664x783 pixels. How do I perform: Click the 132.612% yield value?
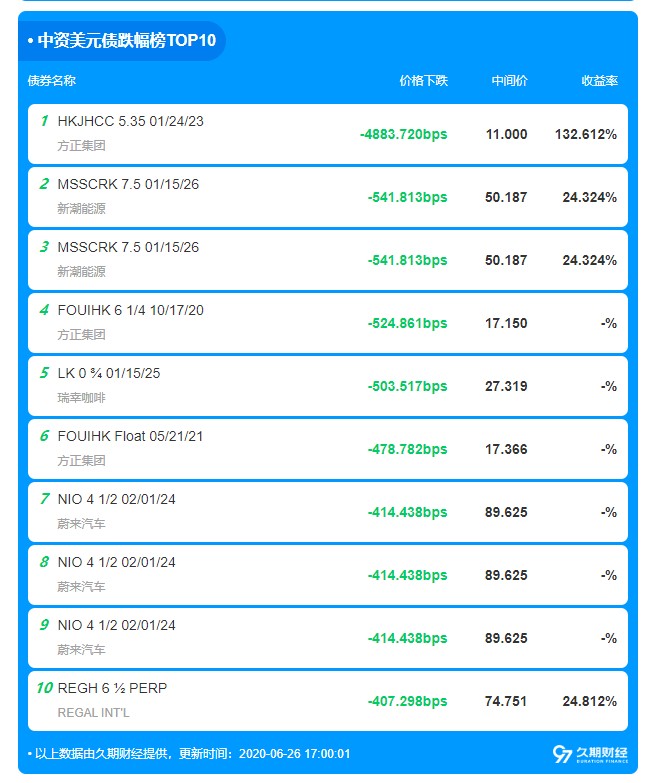pyautogui.click(x=586, y=134)
